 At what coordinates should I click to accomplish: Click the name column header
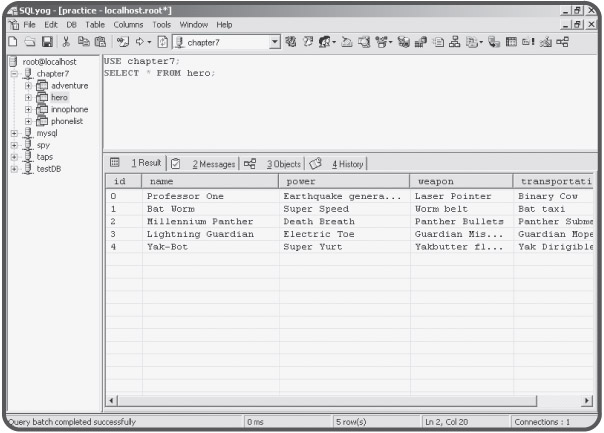pyautogui.click(x=208, y=182)
